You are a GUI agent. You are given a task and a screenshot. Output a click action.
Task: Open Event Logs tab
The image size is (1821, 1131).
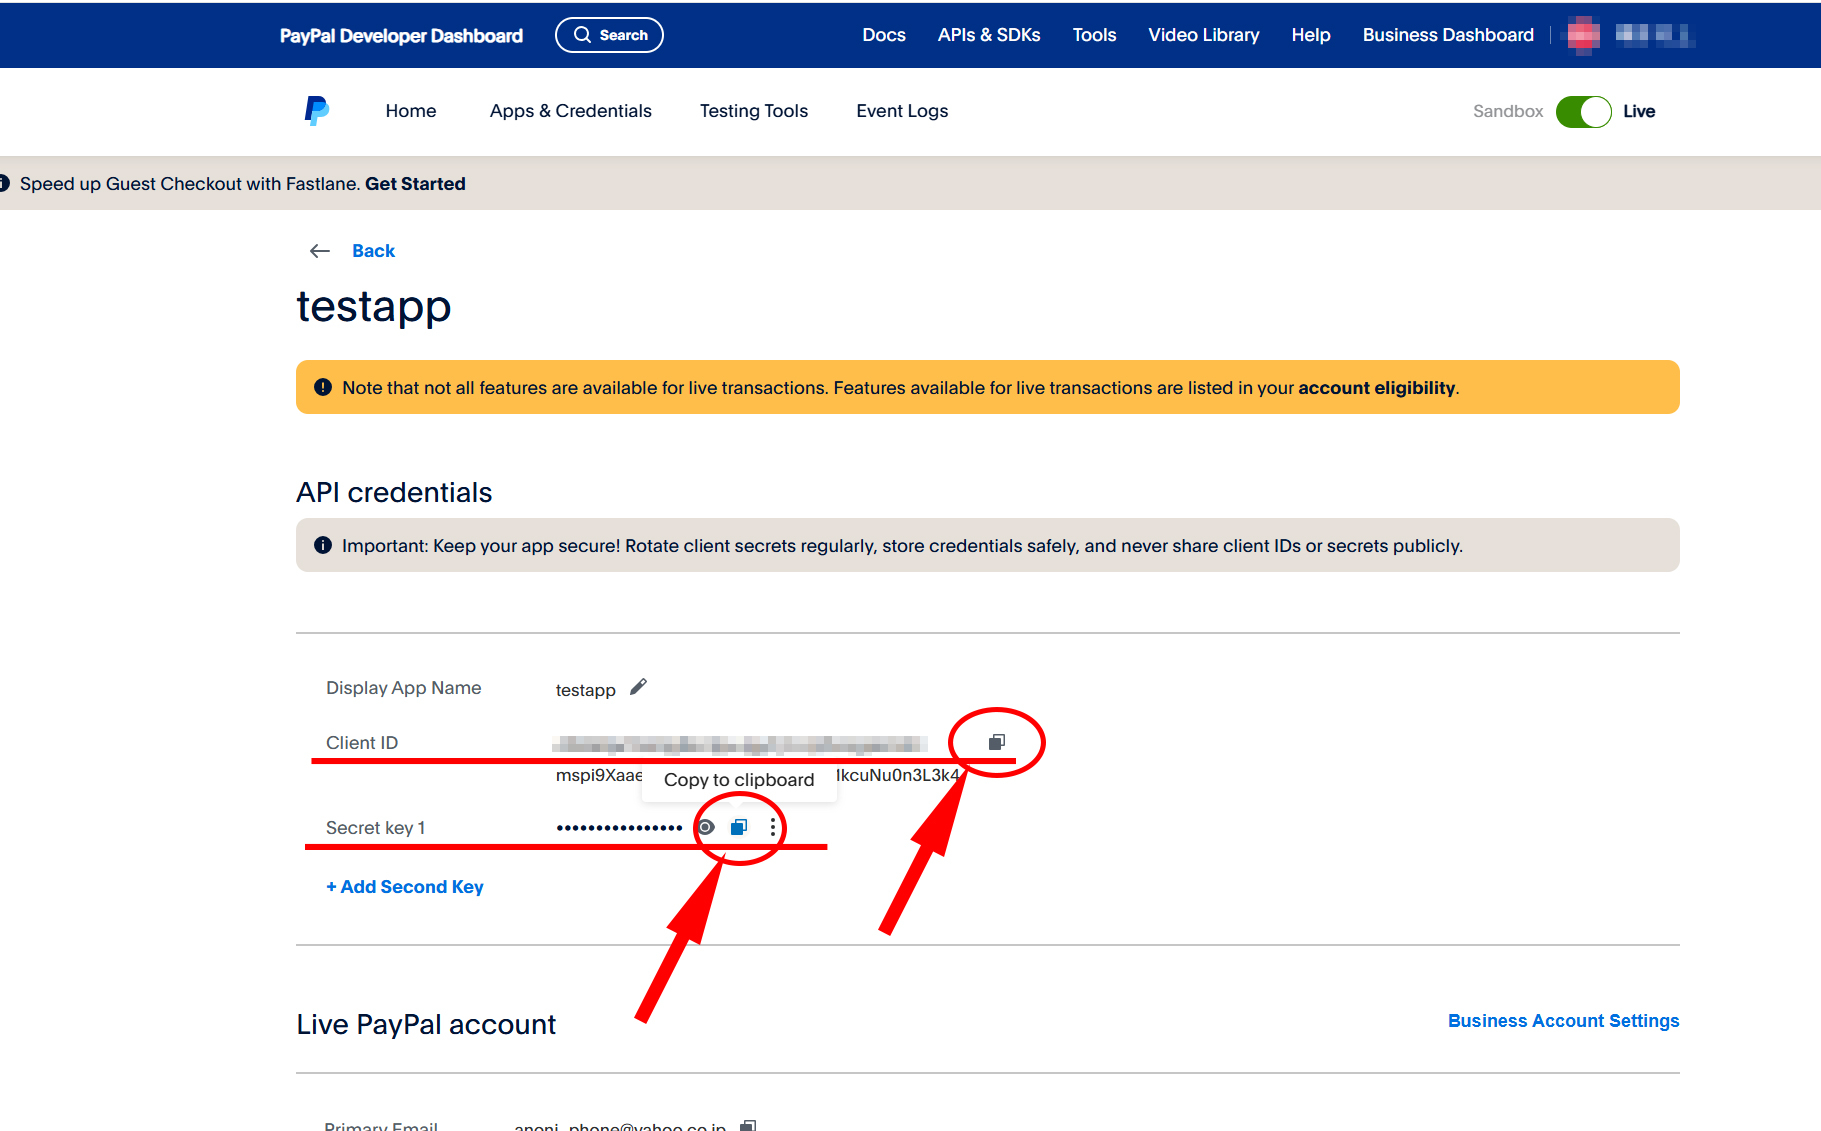click(902, 111)
